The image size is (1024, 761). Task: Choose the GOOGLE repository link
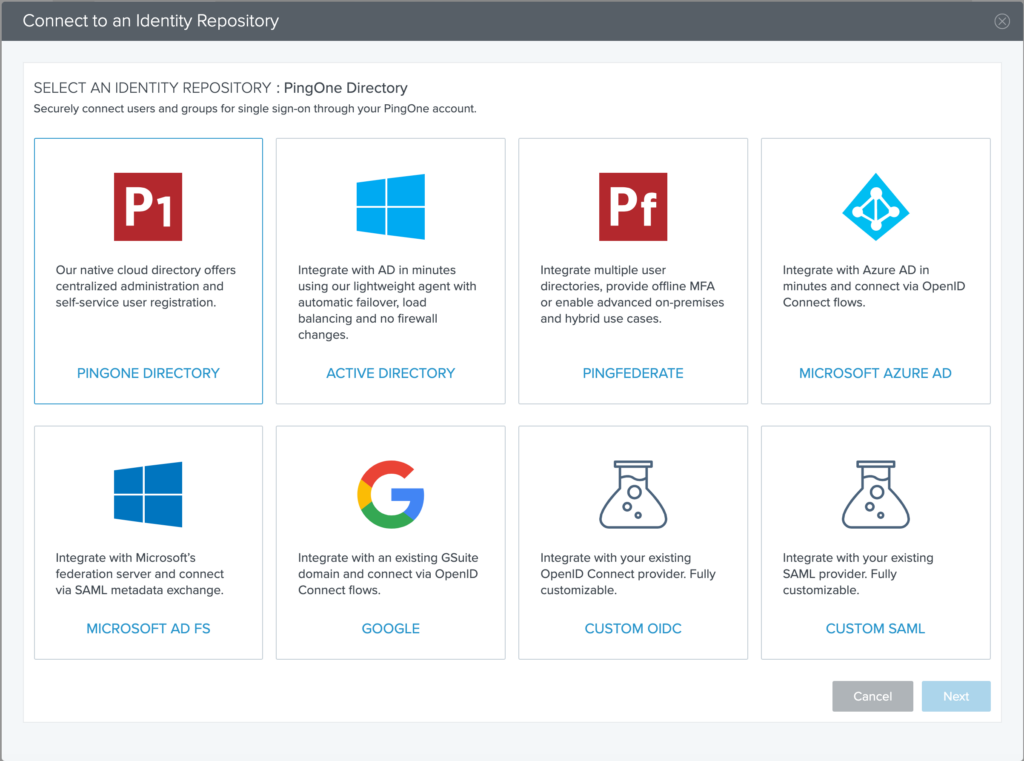click(x=390, y=628)
